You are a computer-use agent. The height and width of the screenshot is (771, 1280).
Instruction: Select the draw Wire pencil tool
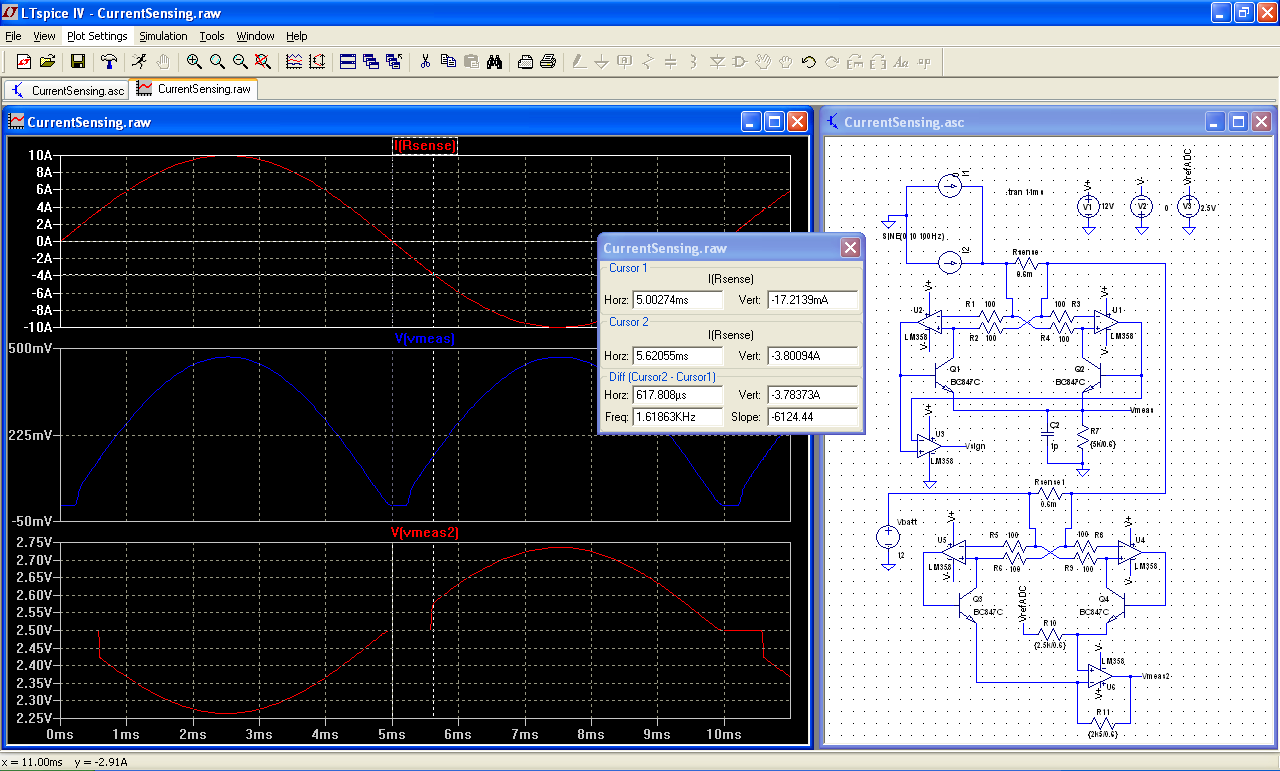pyautogui.click(x=579, y=62)
